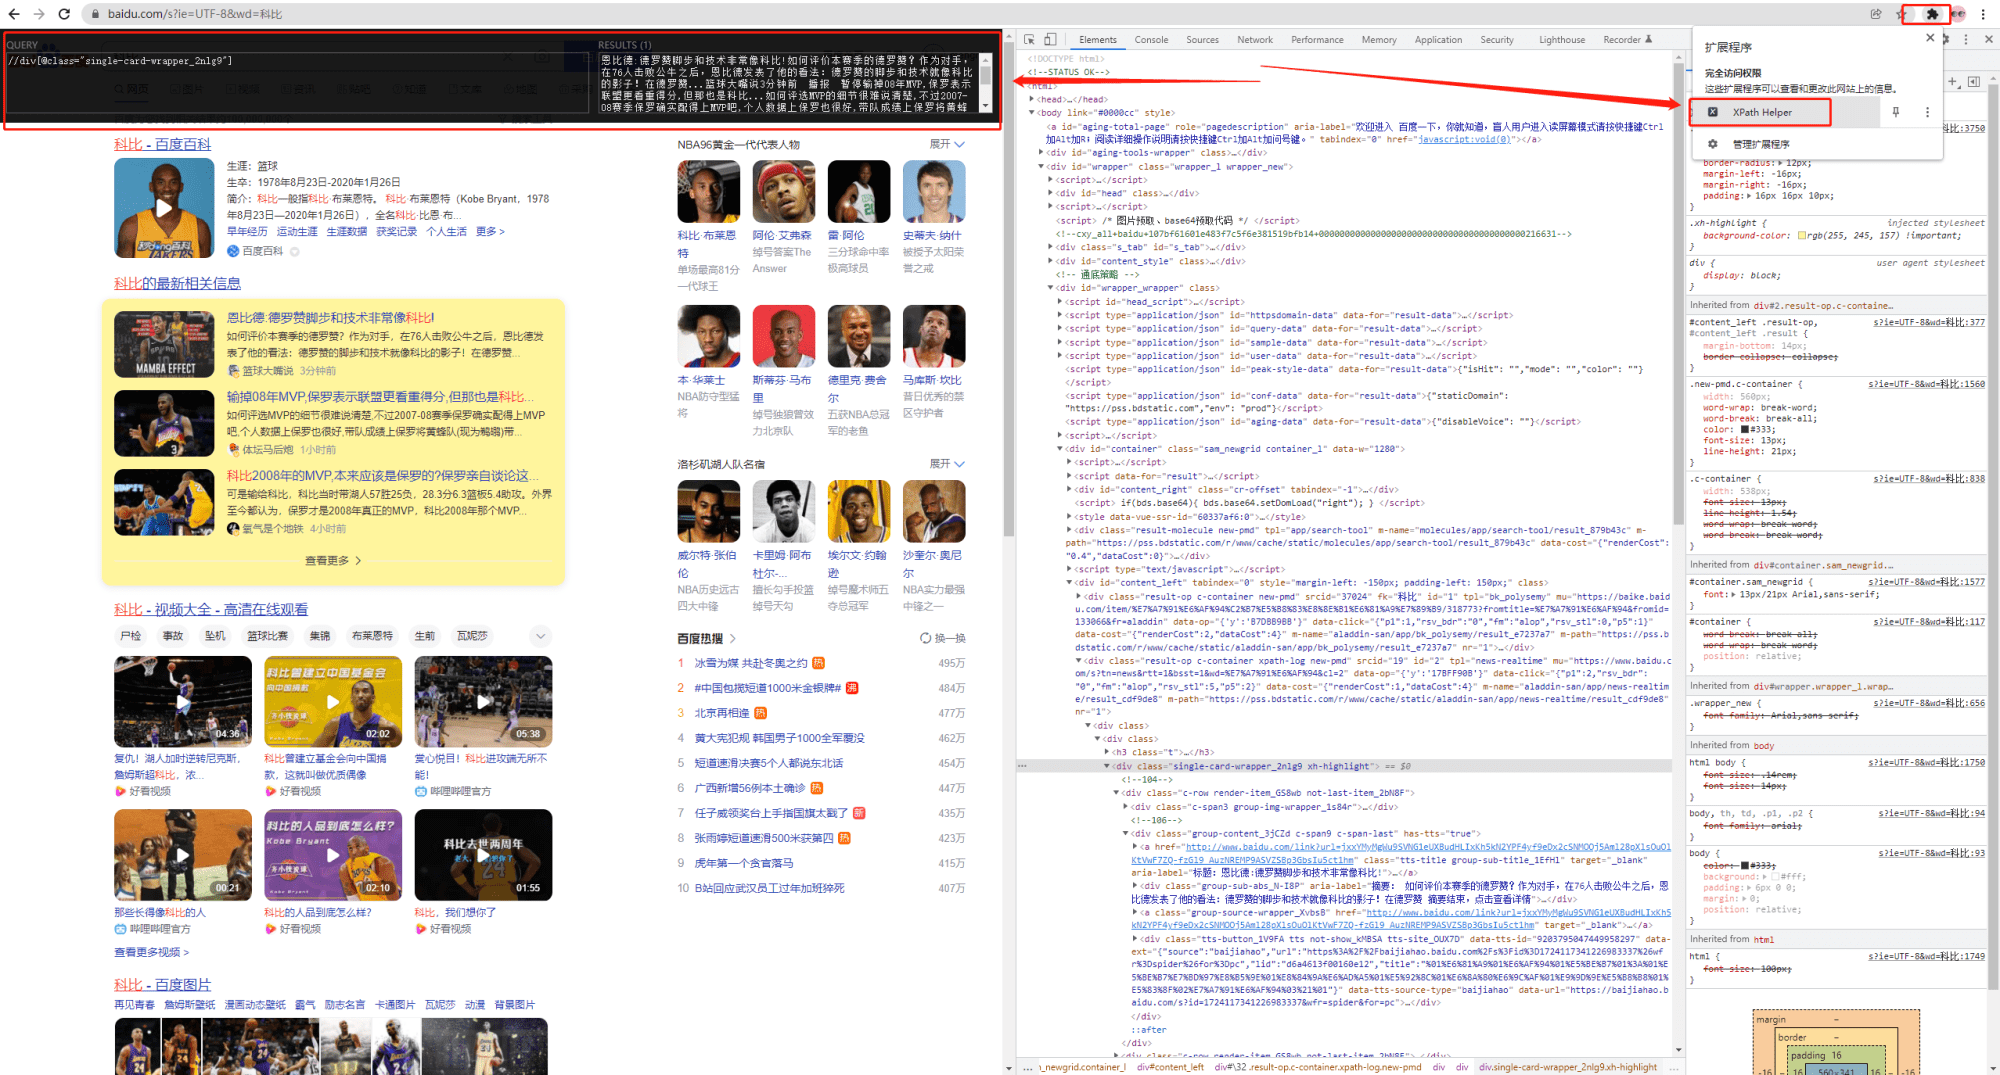Click the XPath RESULTS scrollbar down arrow
The height and width of the screenshot is (1075, 2000).
986,106
